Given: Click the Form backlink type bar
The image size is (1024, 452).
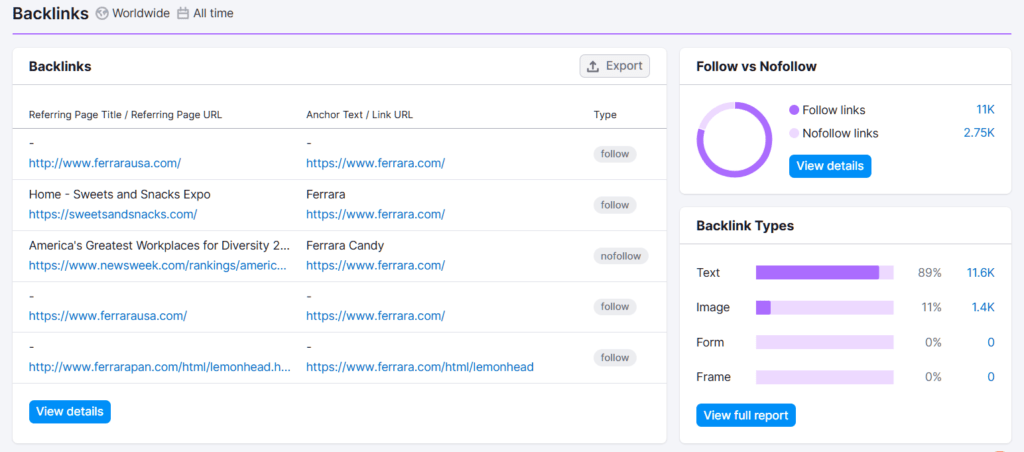Looking at the screenshot, I should (825, 342).
